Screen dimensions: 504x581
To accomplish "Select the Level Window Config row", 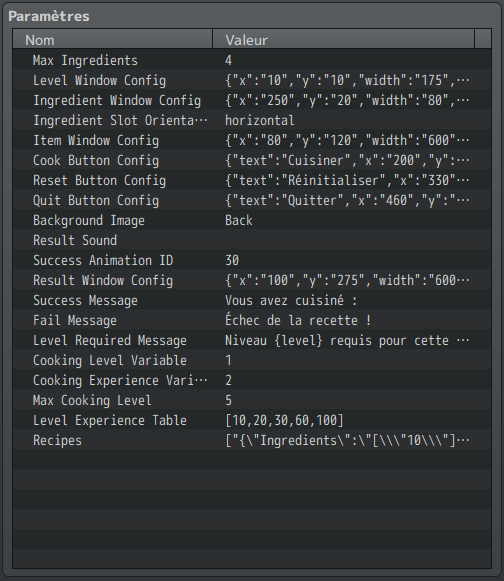I will [252, 80].
